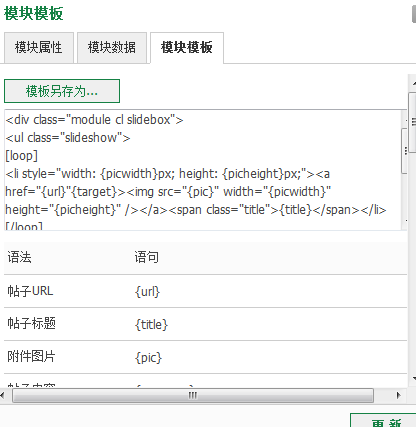This screenshot has height=427, width=416.
Task: Click the 语句 column header
Action: (x=147, y=257)
